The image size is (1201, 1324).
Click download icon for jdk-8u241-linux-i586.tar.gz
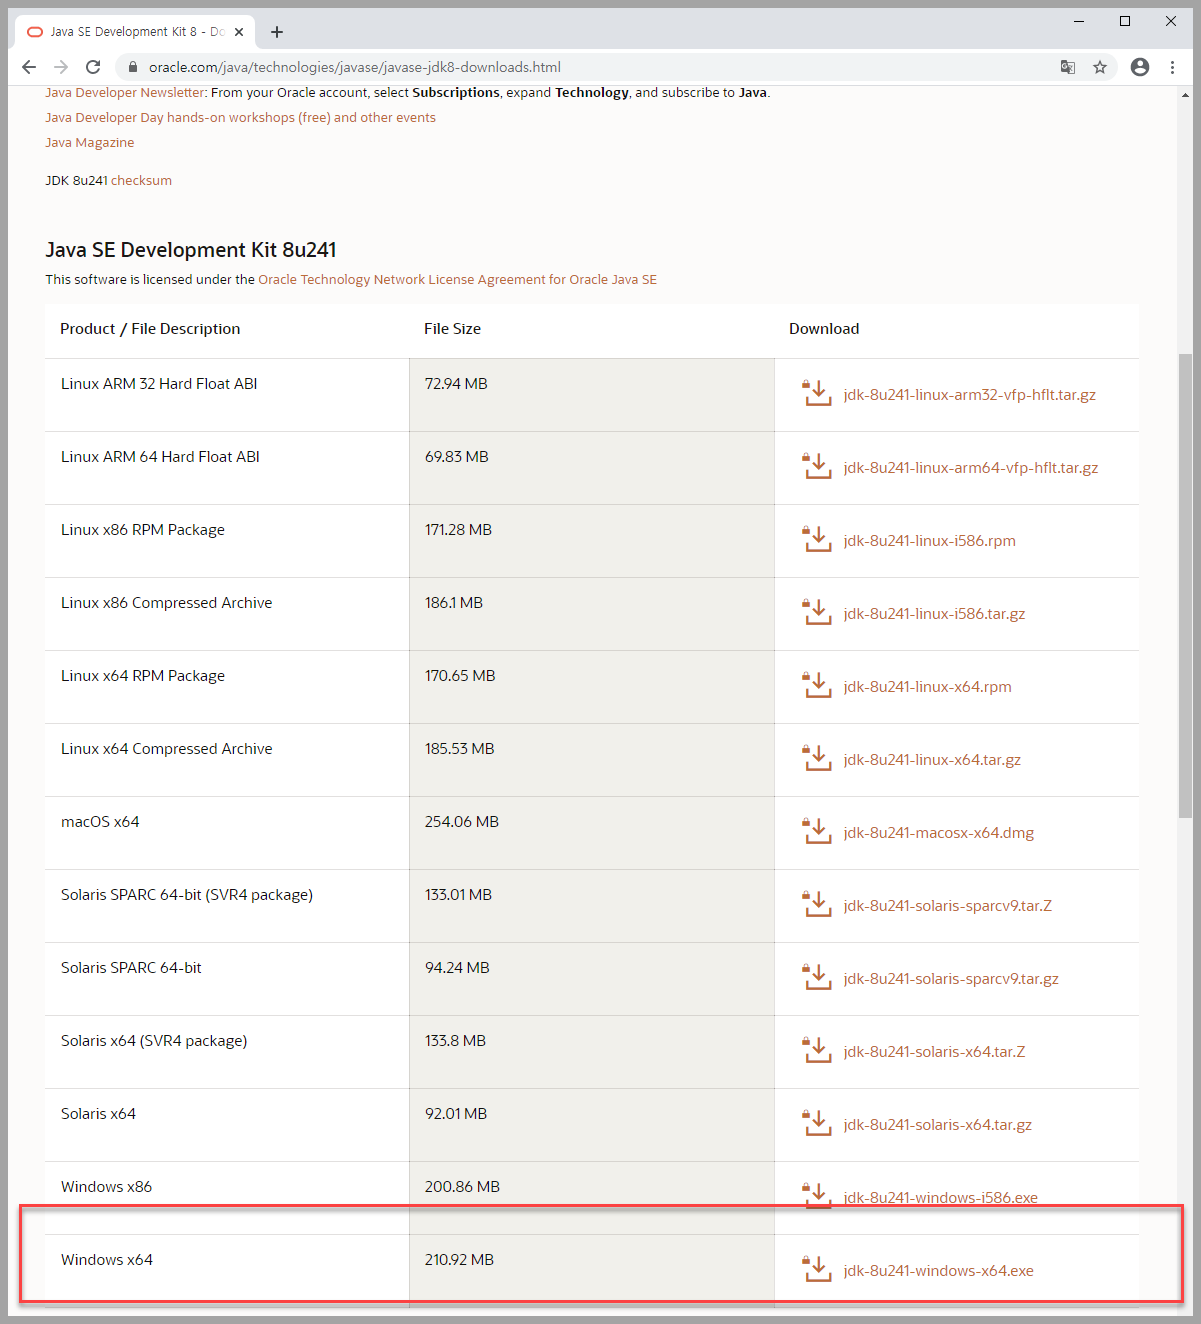[817, 613]
